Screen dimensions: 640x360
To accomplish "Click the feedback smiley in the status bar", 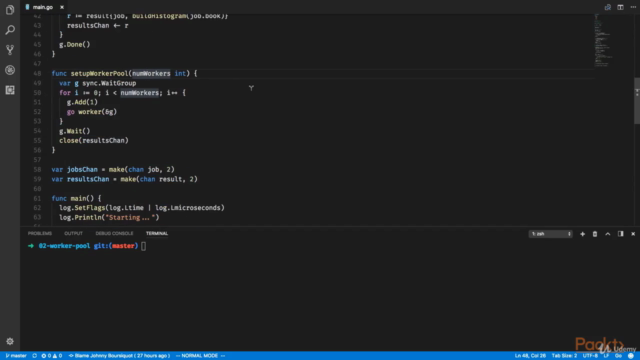I will pyautogui.click(x=631, y=356).
